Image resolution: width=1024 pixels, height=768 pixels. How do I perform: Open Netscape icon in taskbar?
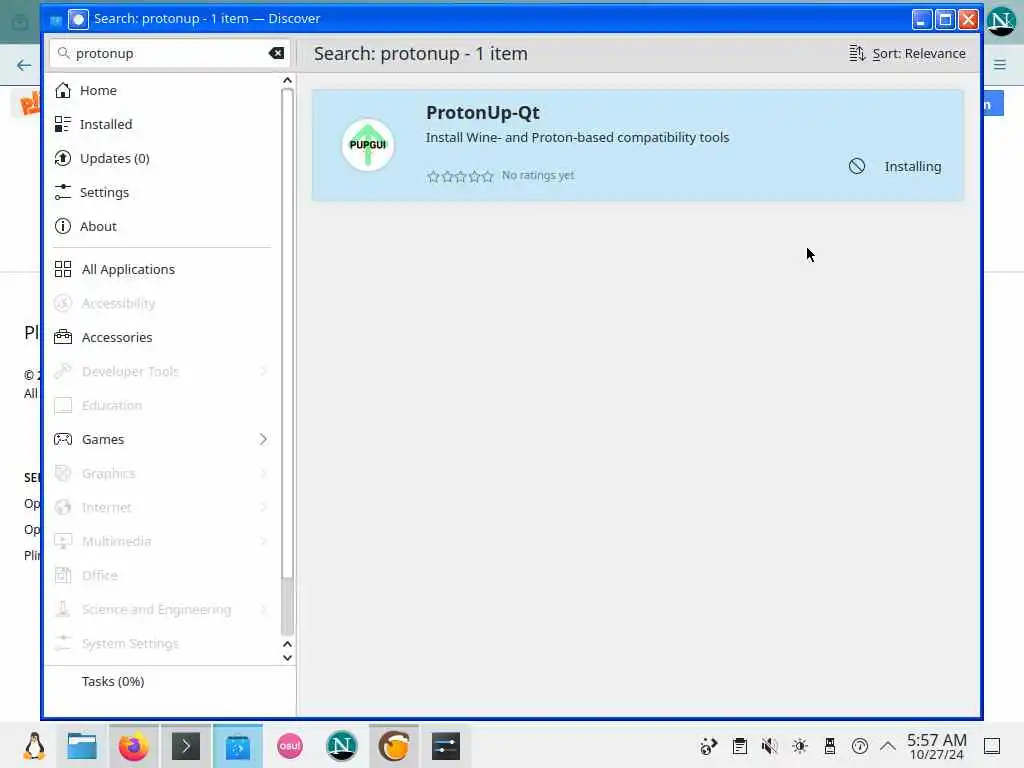coord(342,746)
